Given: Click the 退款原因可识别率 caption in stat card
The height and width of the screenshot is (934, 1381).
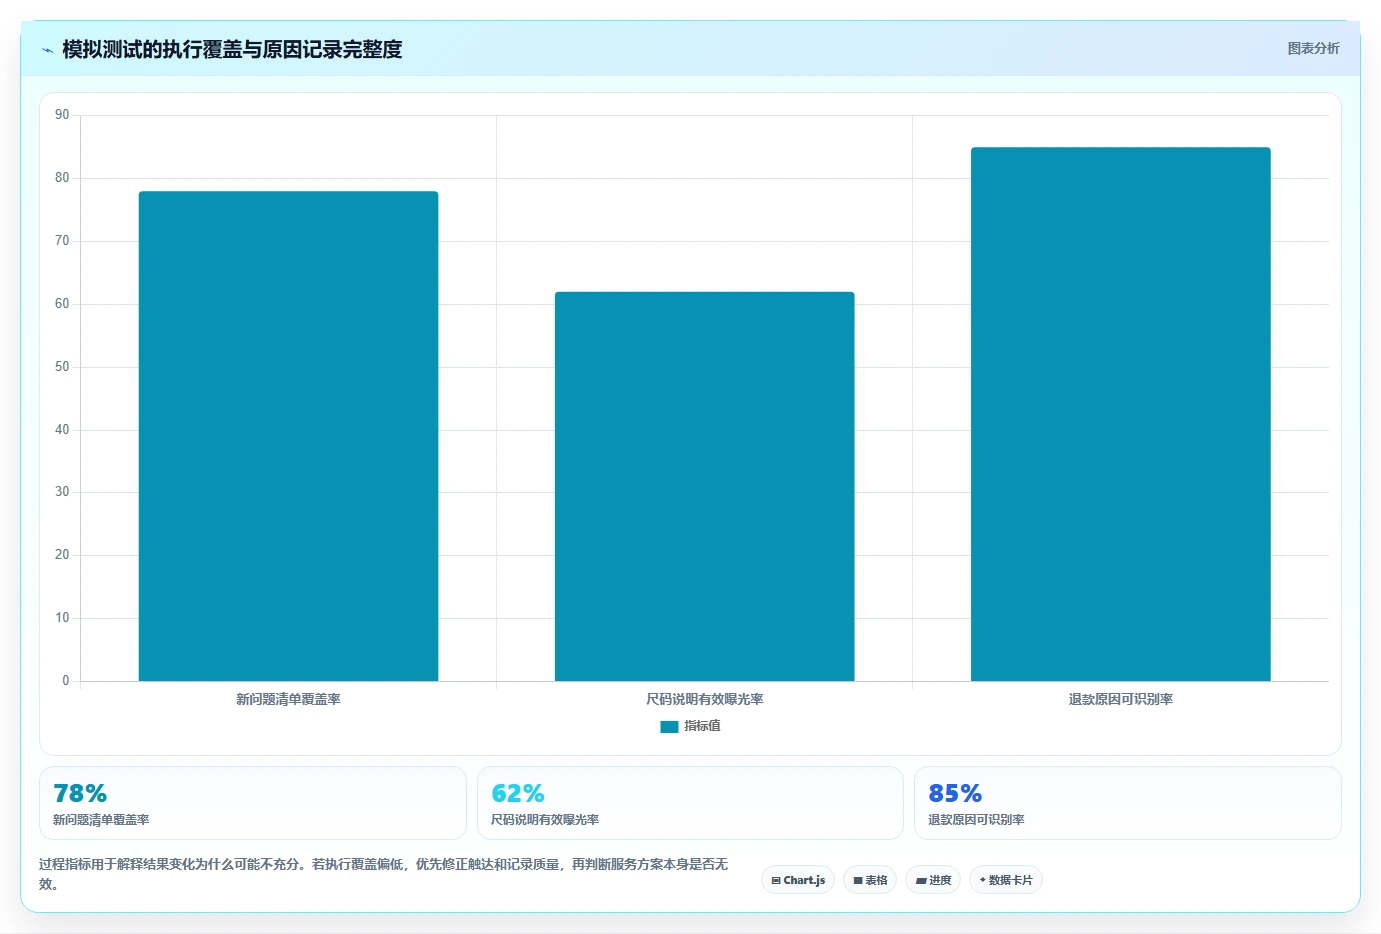Looking at the screenshot, I should (976, 820).
